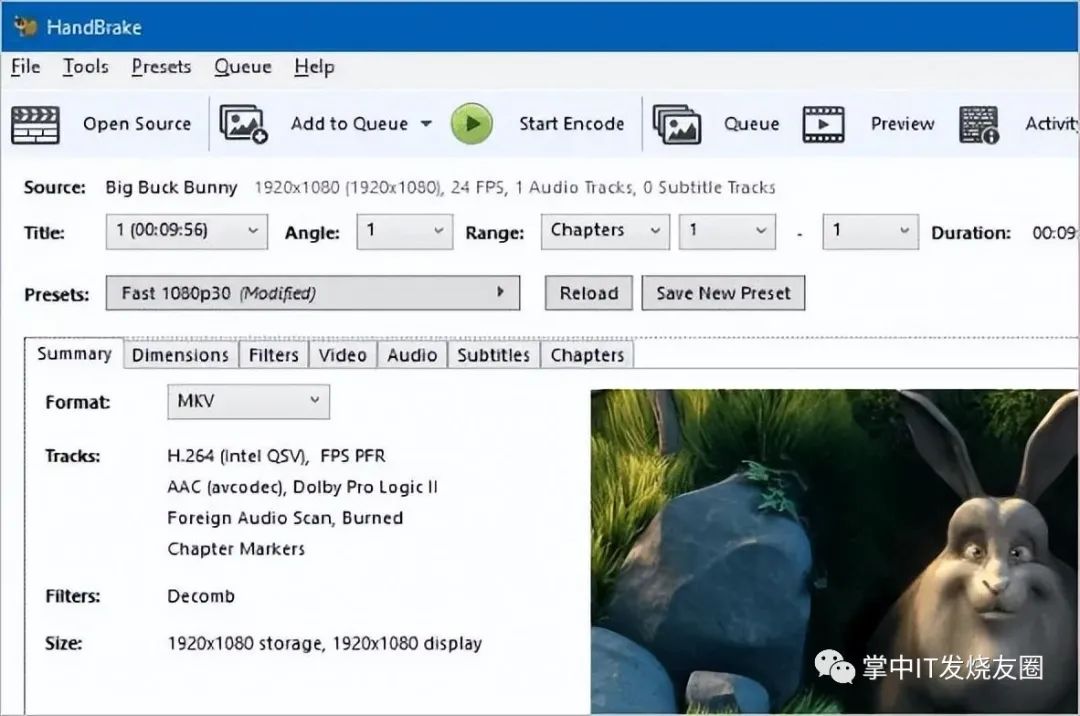1080x716 pixels.
Task: Click the Foreign Audio Scan, Burned text
Action: tap(285, 518)
